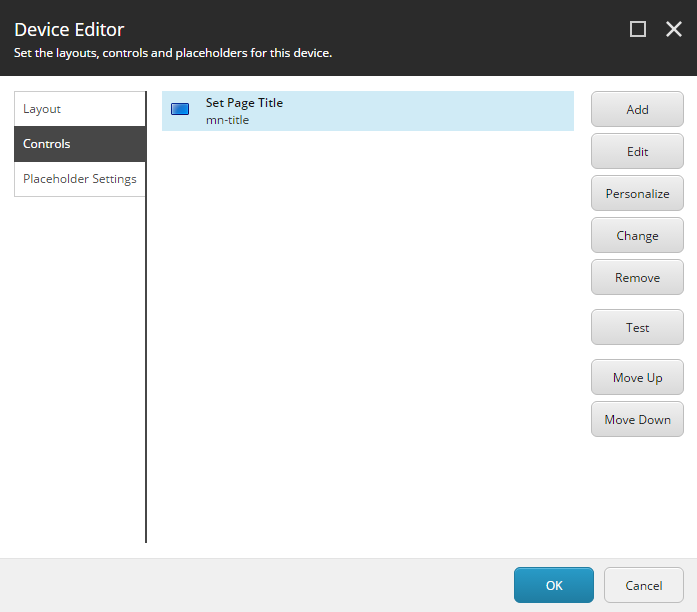Screen dimensions: 697x612
Task: Remove the selected control
Action: click(x=637, y=278)
